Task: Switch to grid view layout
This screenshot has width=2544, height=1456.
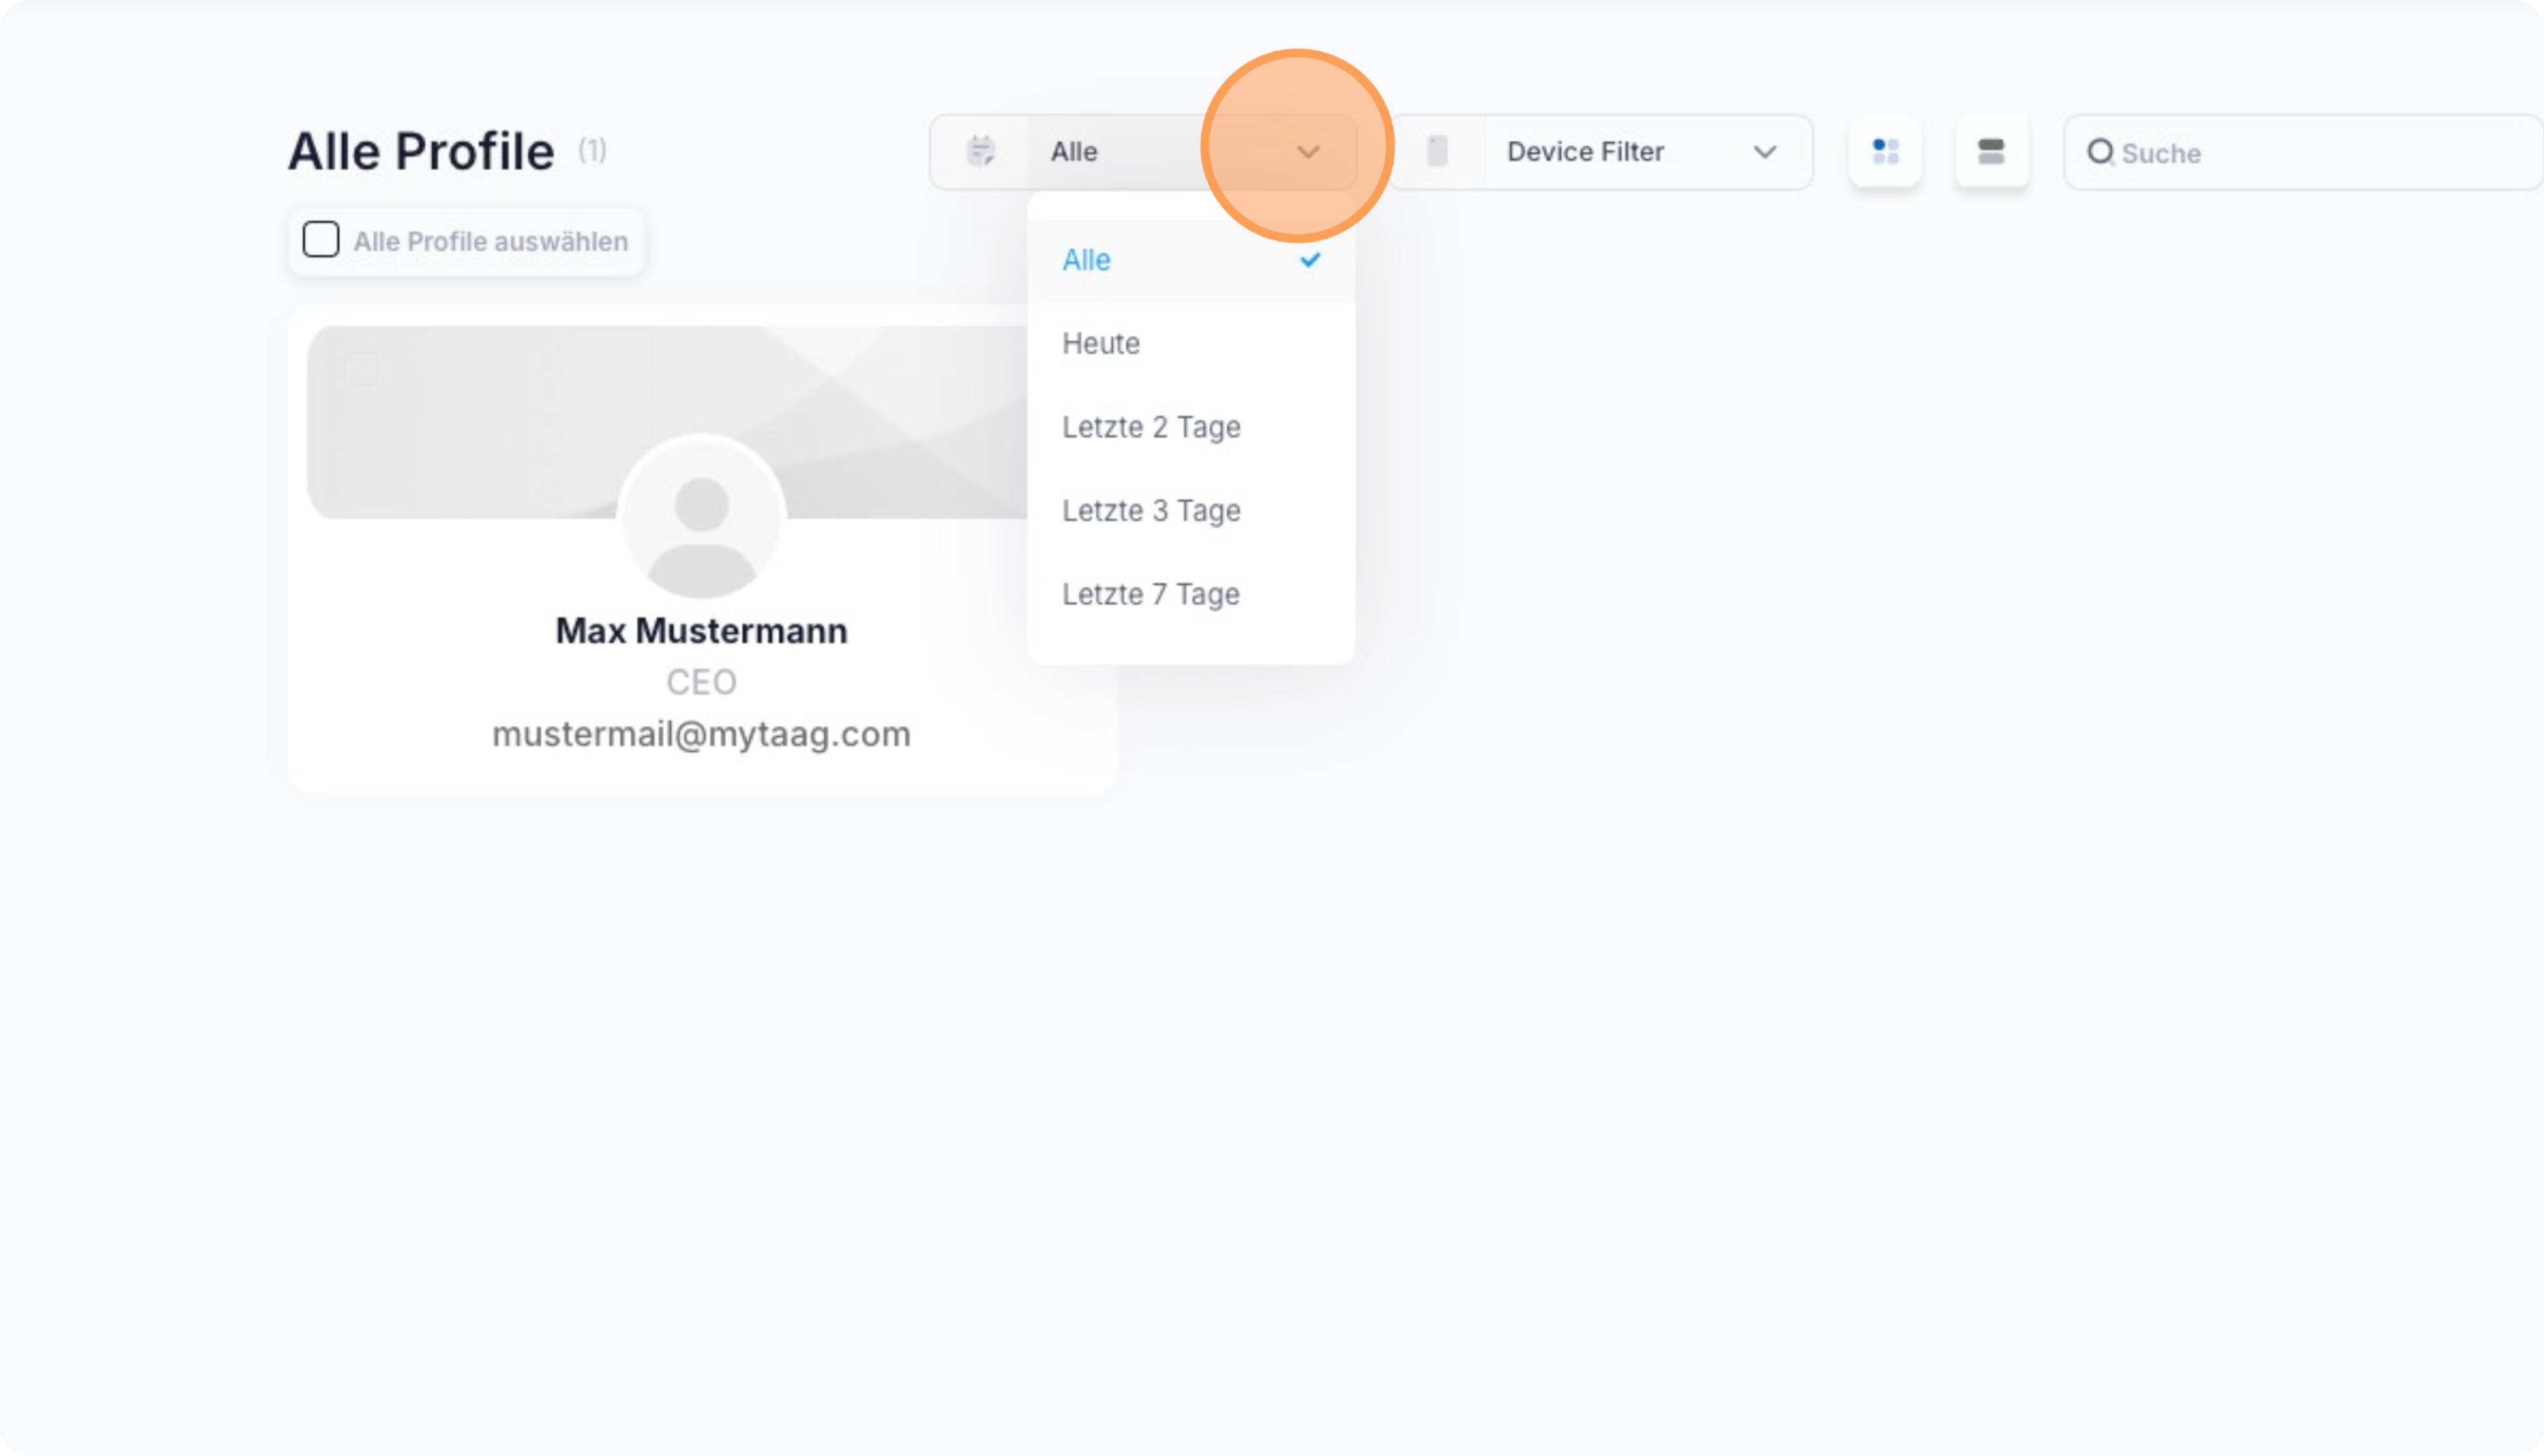Action: coord(1885,151)
